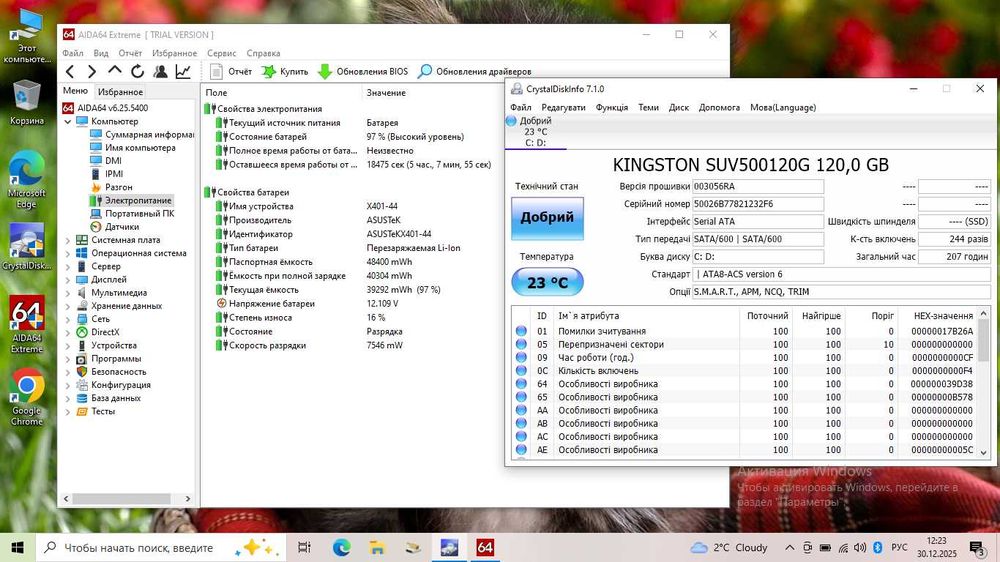Open AIDA64 Избранное menu
Viewport: 1000px width, 562px height.
click(174, 53)
